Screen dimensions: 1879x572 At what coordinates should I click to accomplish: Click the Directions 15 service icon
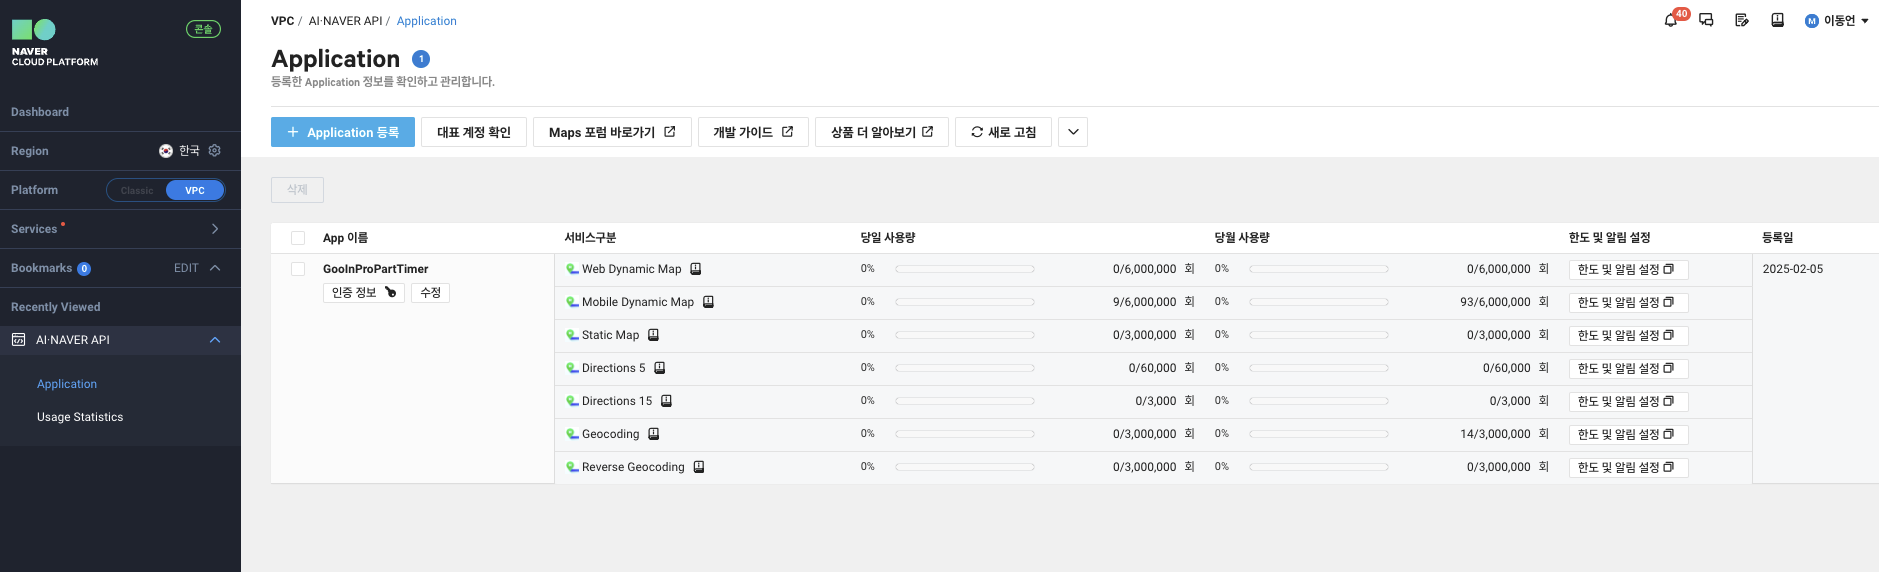(x=572, y=401)
